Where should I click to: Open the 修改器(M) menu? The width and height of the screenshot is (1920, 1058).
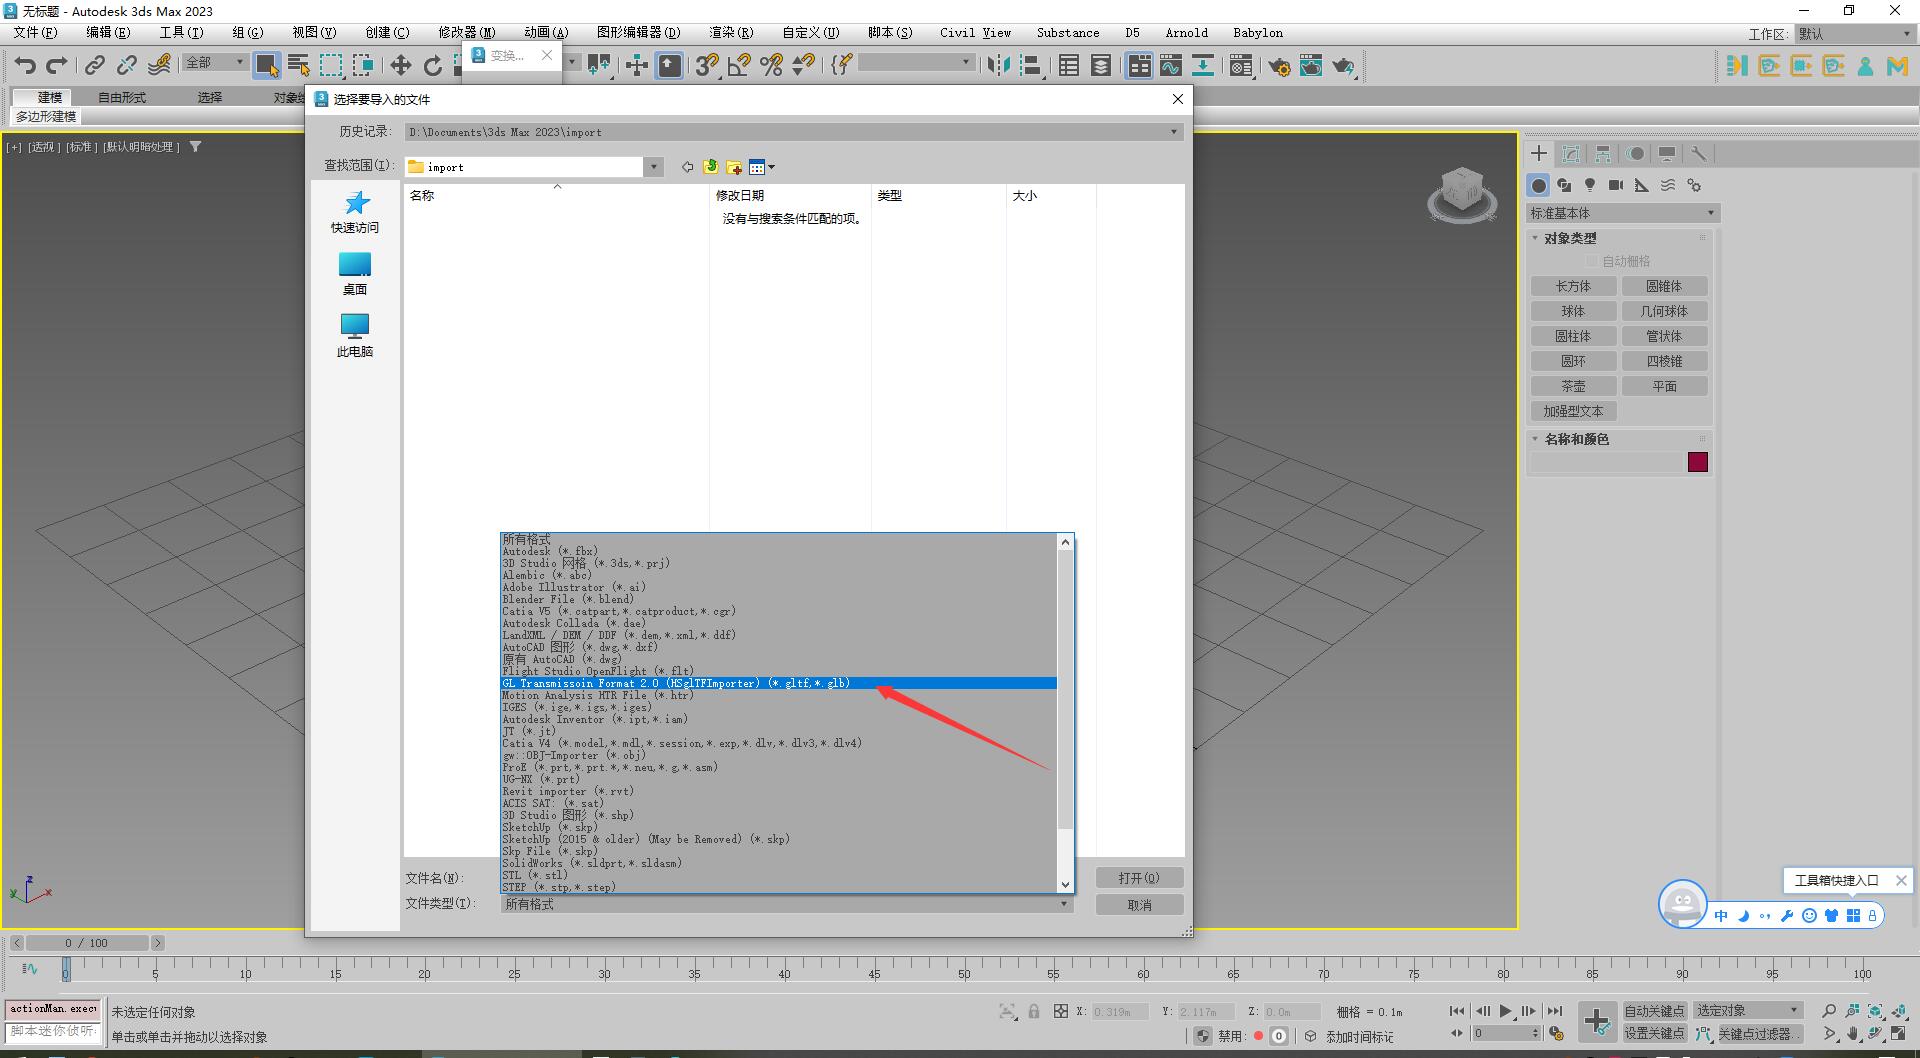point(467,33)
